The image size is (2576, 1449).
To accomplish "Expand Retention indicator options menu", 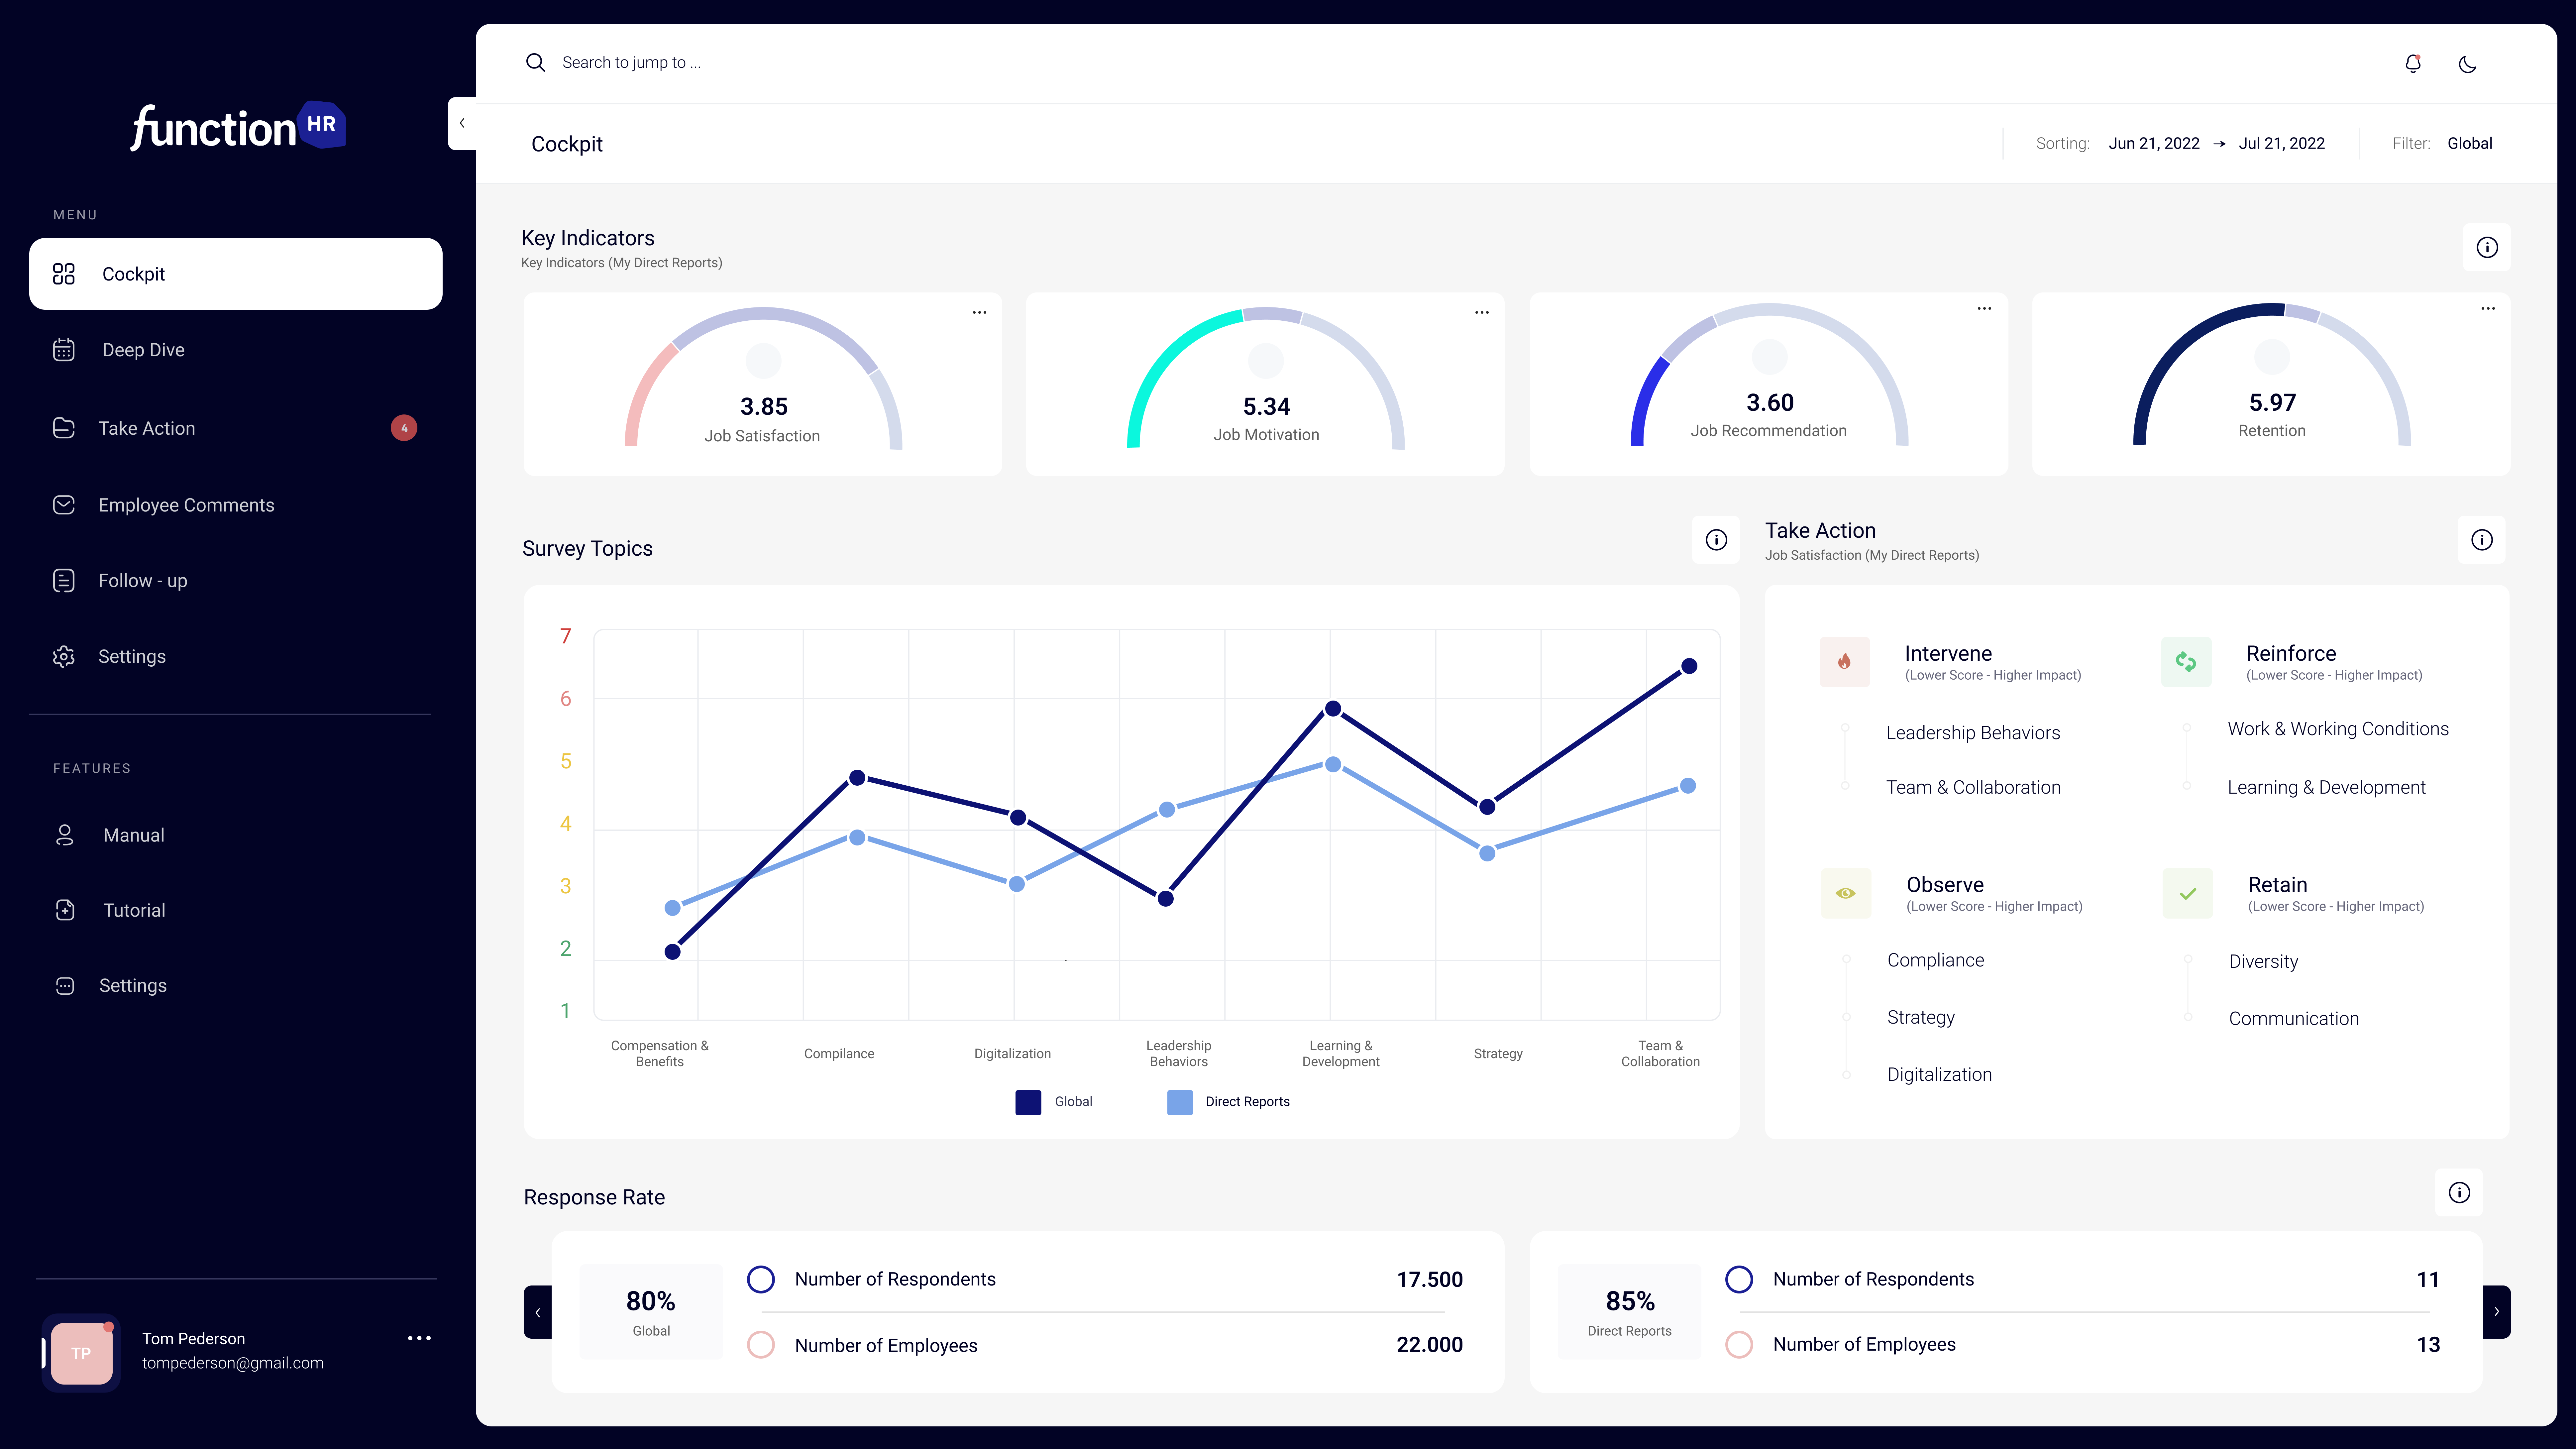I will pyautogui.click(x=2488, y=310).
